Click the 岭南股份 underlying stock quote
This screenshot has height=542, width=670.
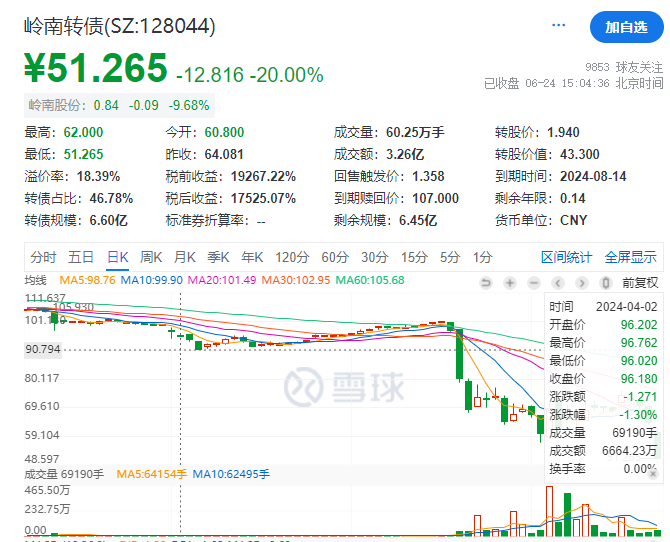click(119, 106)
